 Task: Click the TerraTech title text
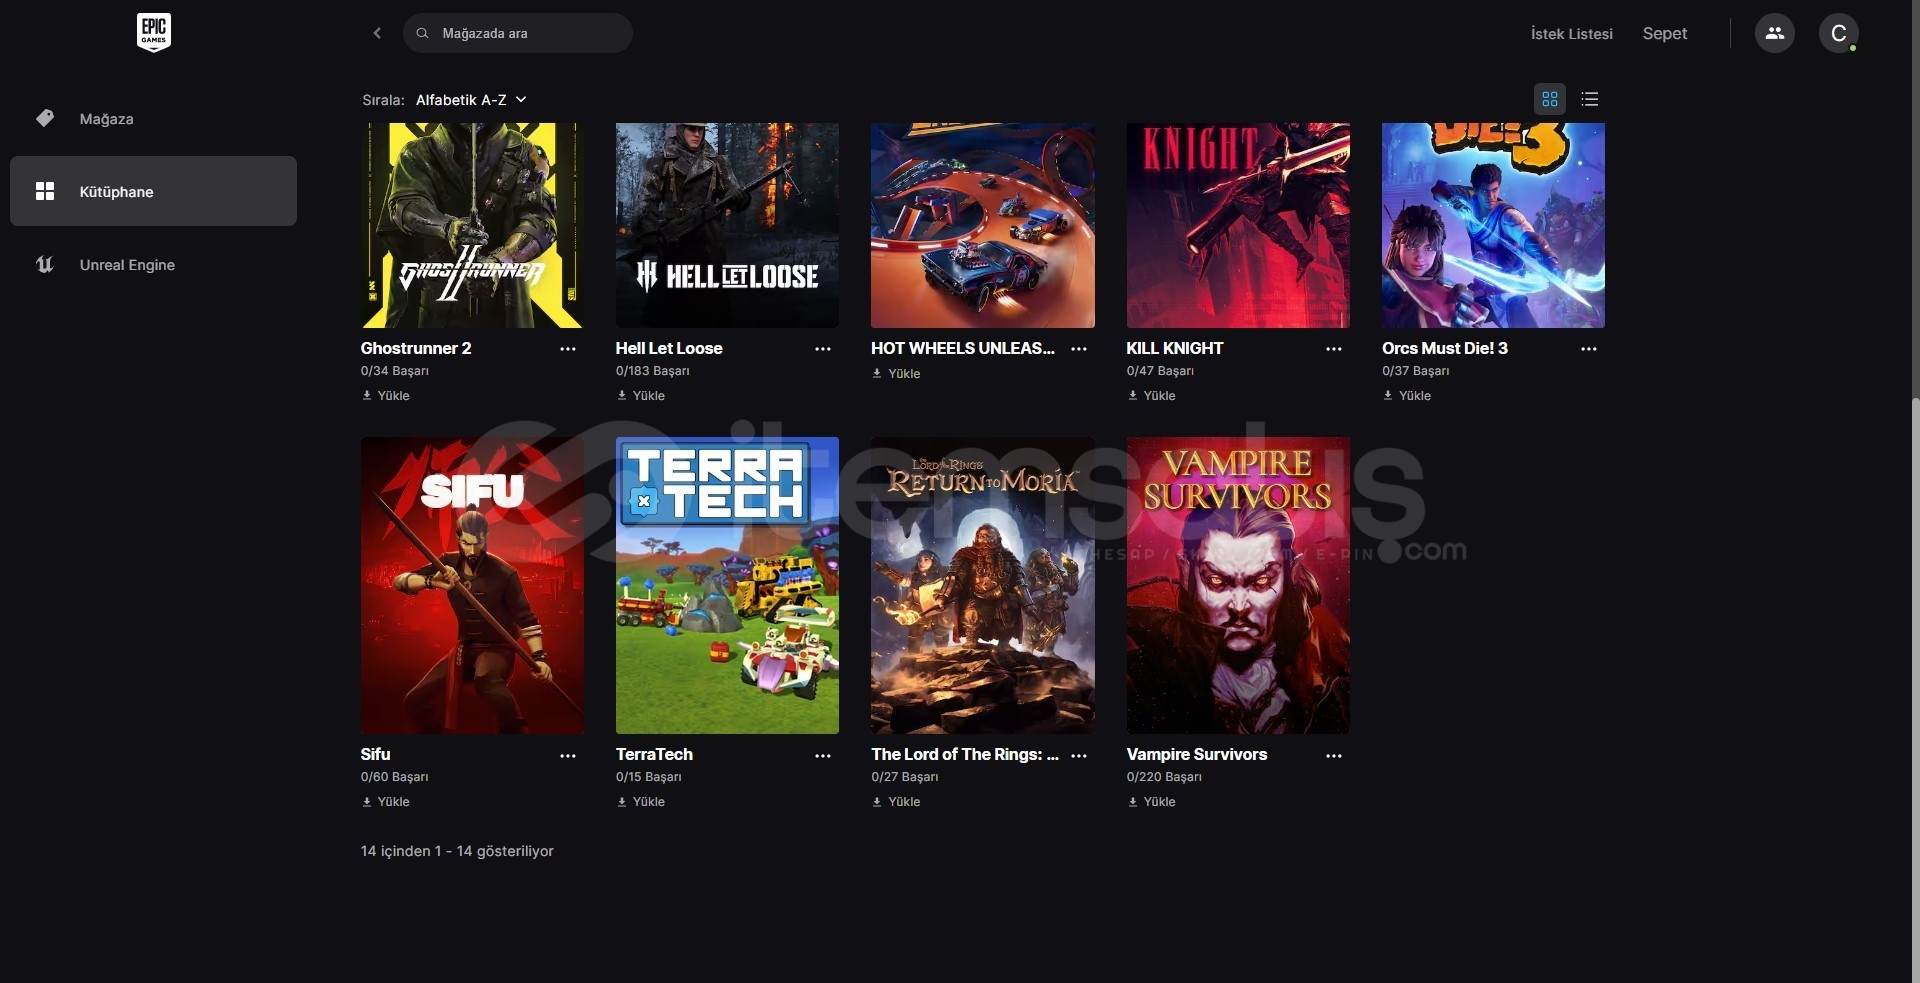point(654,754)
